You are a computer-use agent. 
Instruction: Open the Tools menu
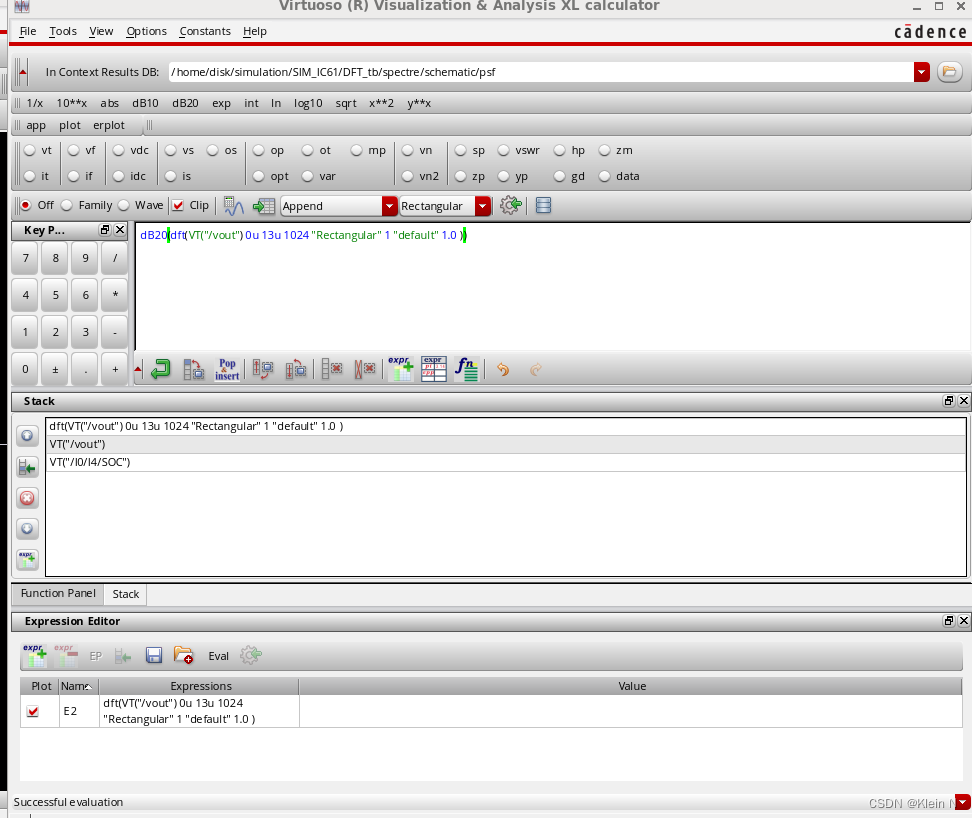click(x=63, y=31)
